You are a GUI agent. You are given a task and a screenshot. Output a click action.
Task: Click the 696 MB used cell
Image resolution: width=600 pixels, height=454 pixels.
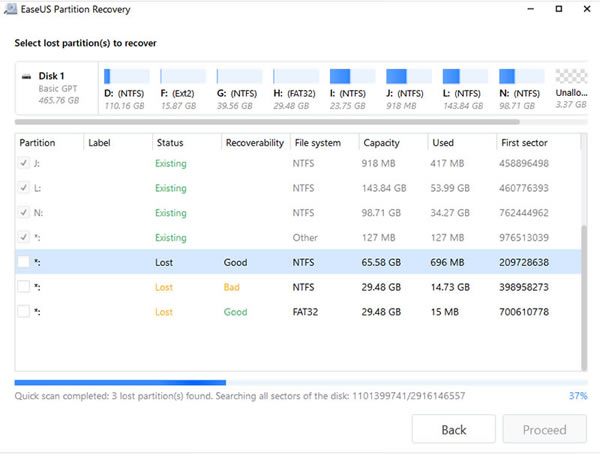(x=447, y=263)
